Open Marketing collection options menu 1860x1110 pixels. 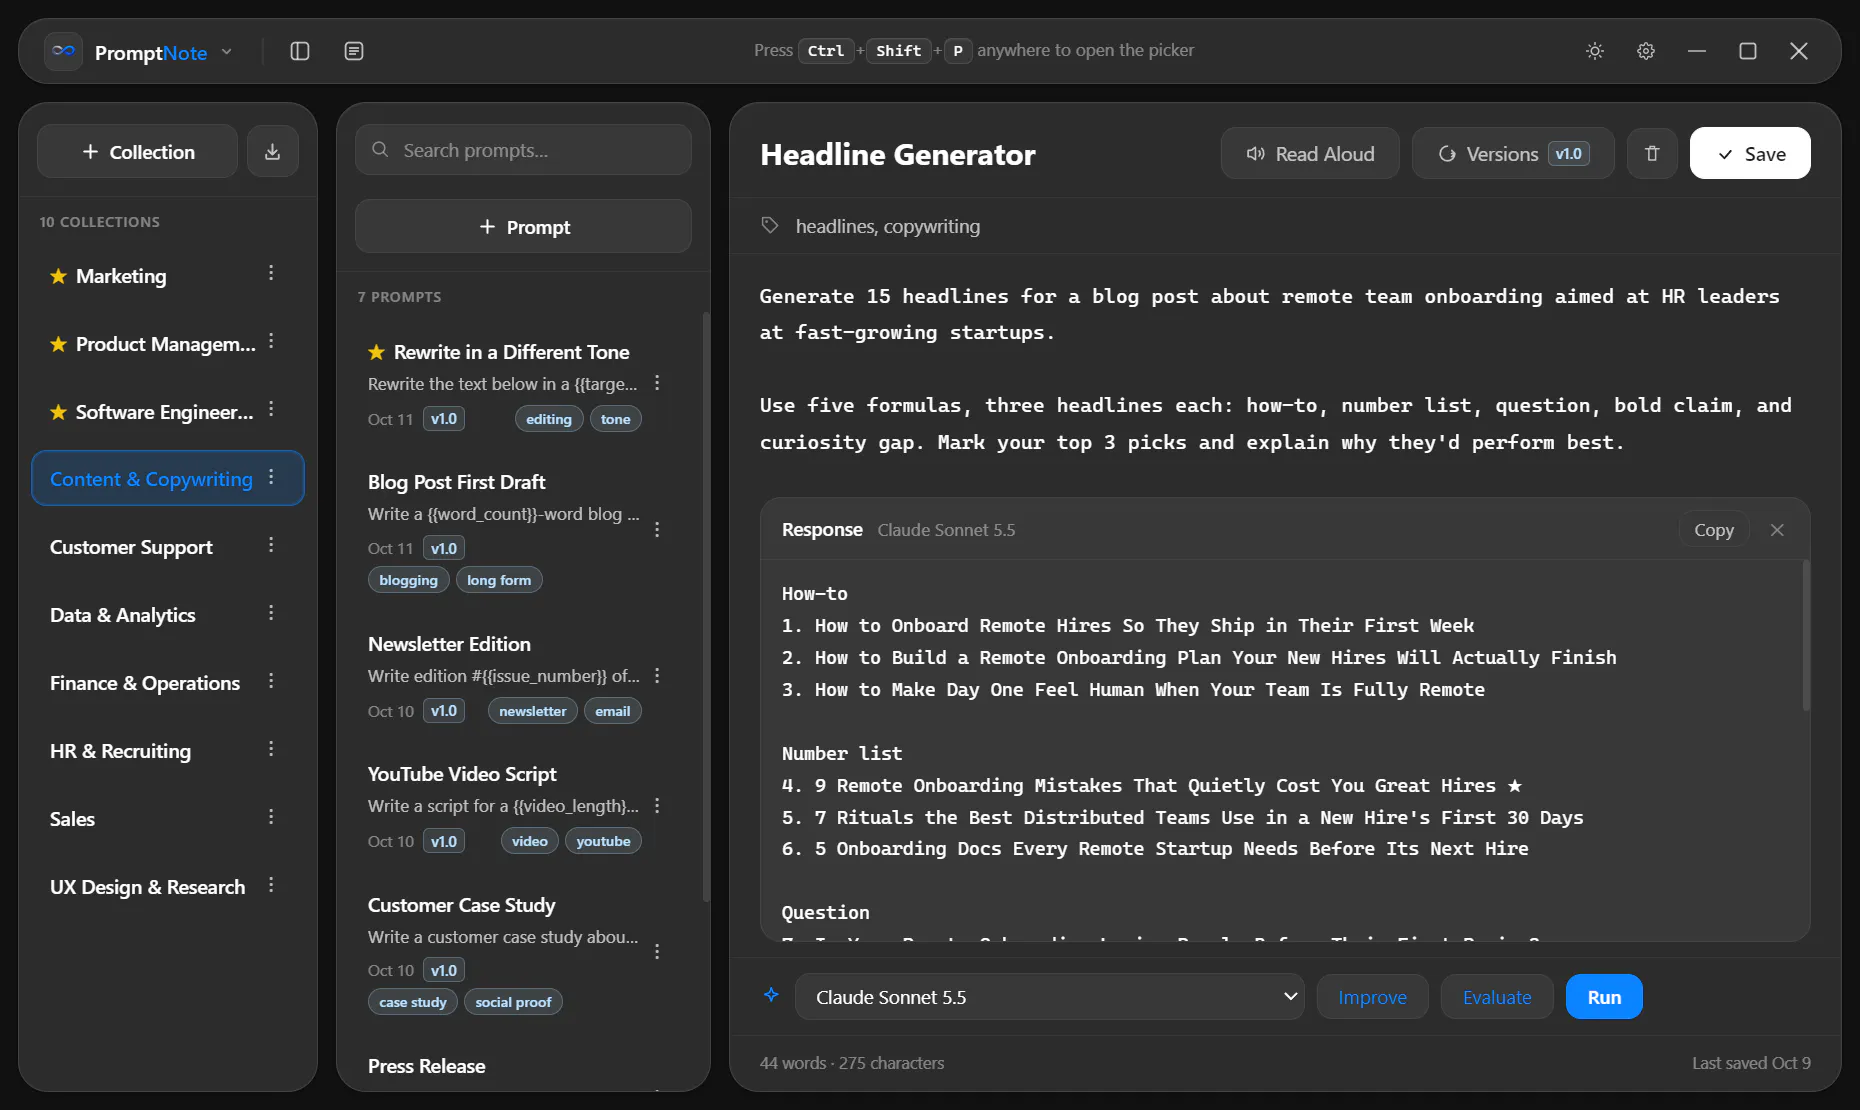[271, 274]
